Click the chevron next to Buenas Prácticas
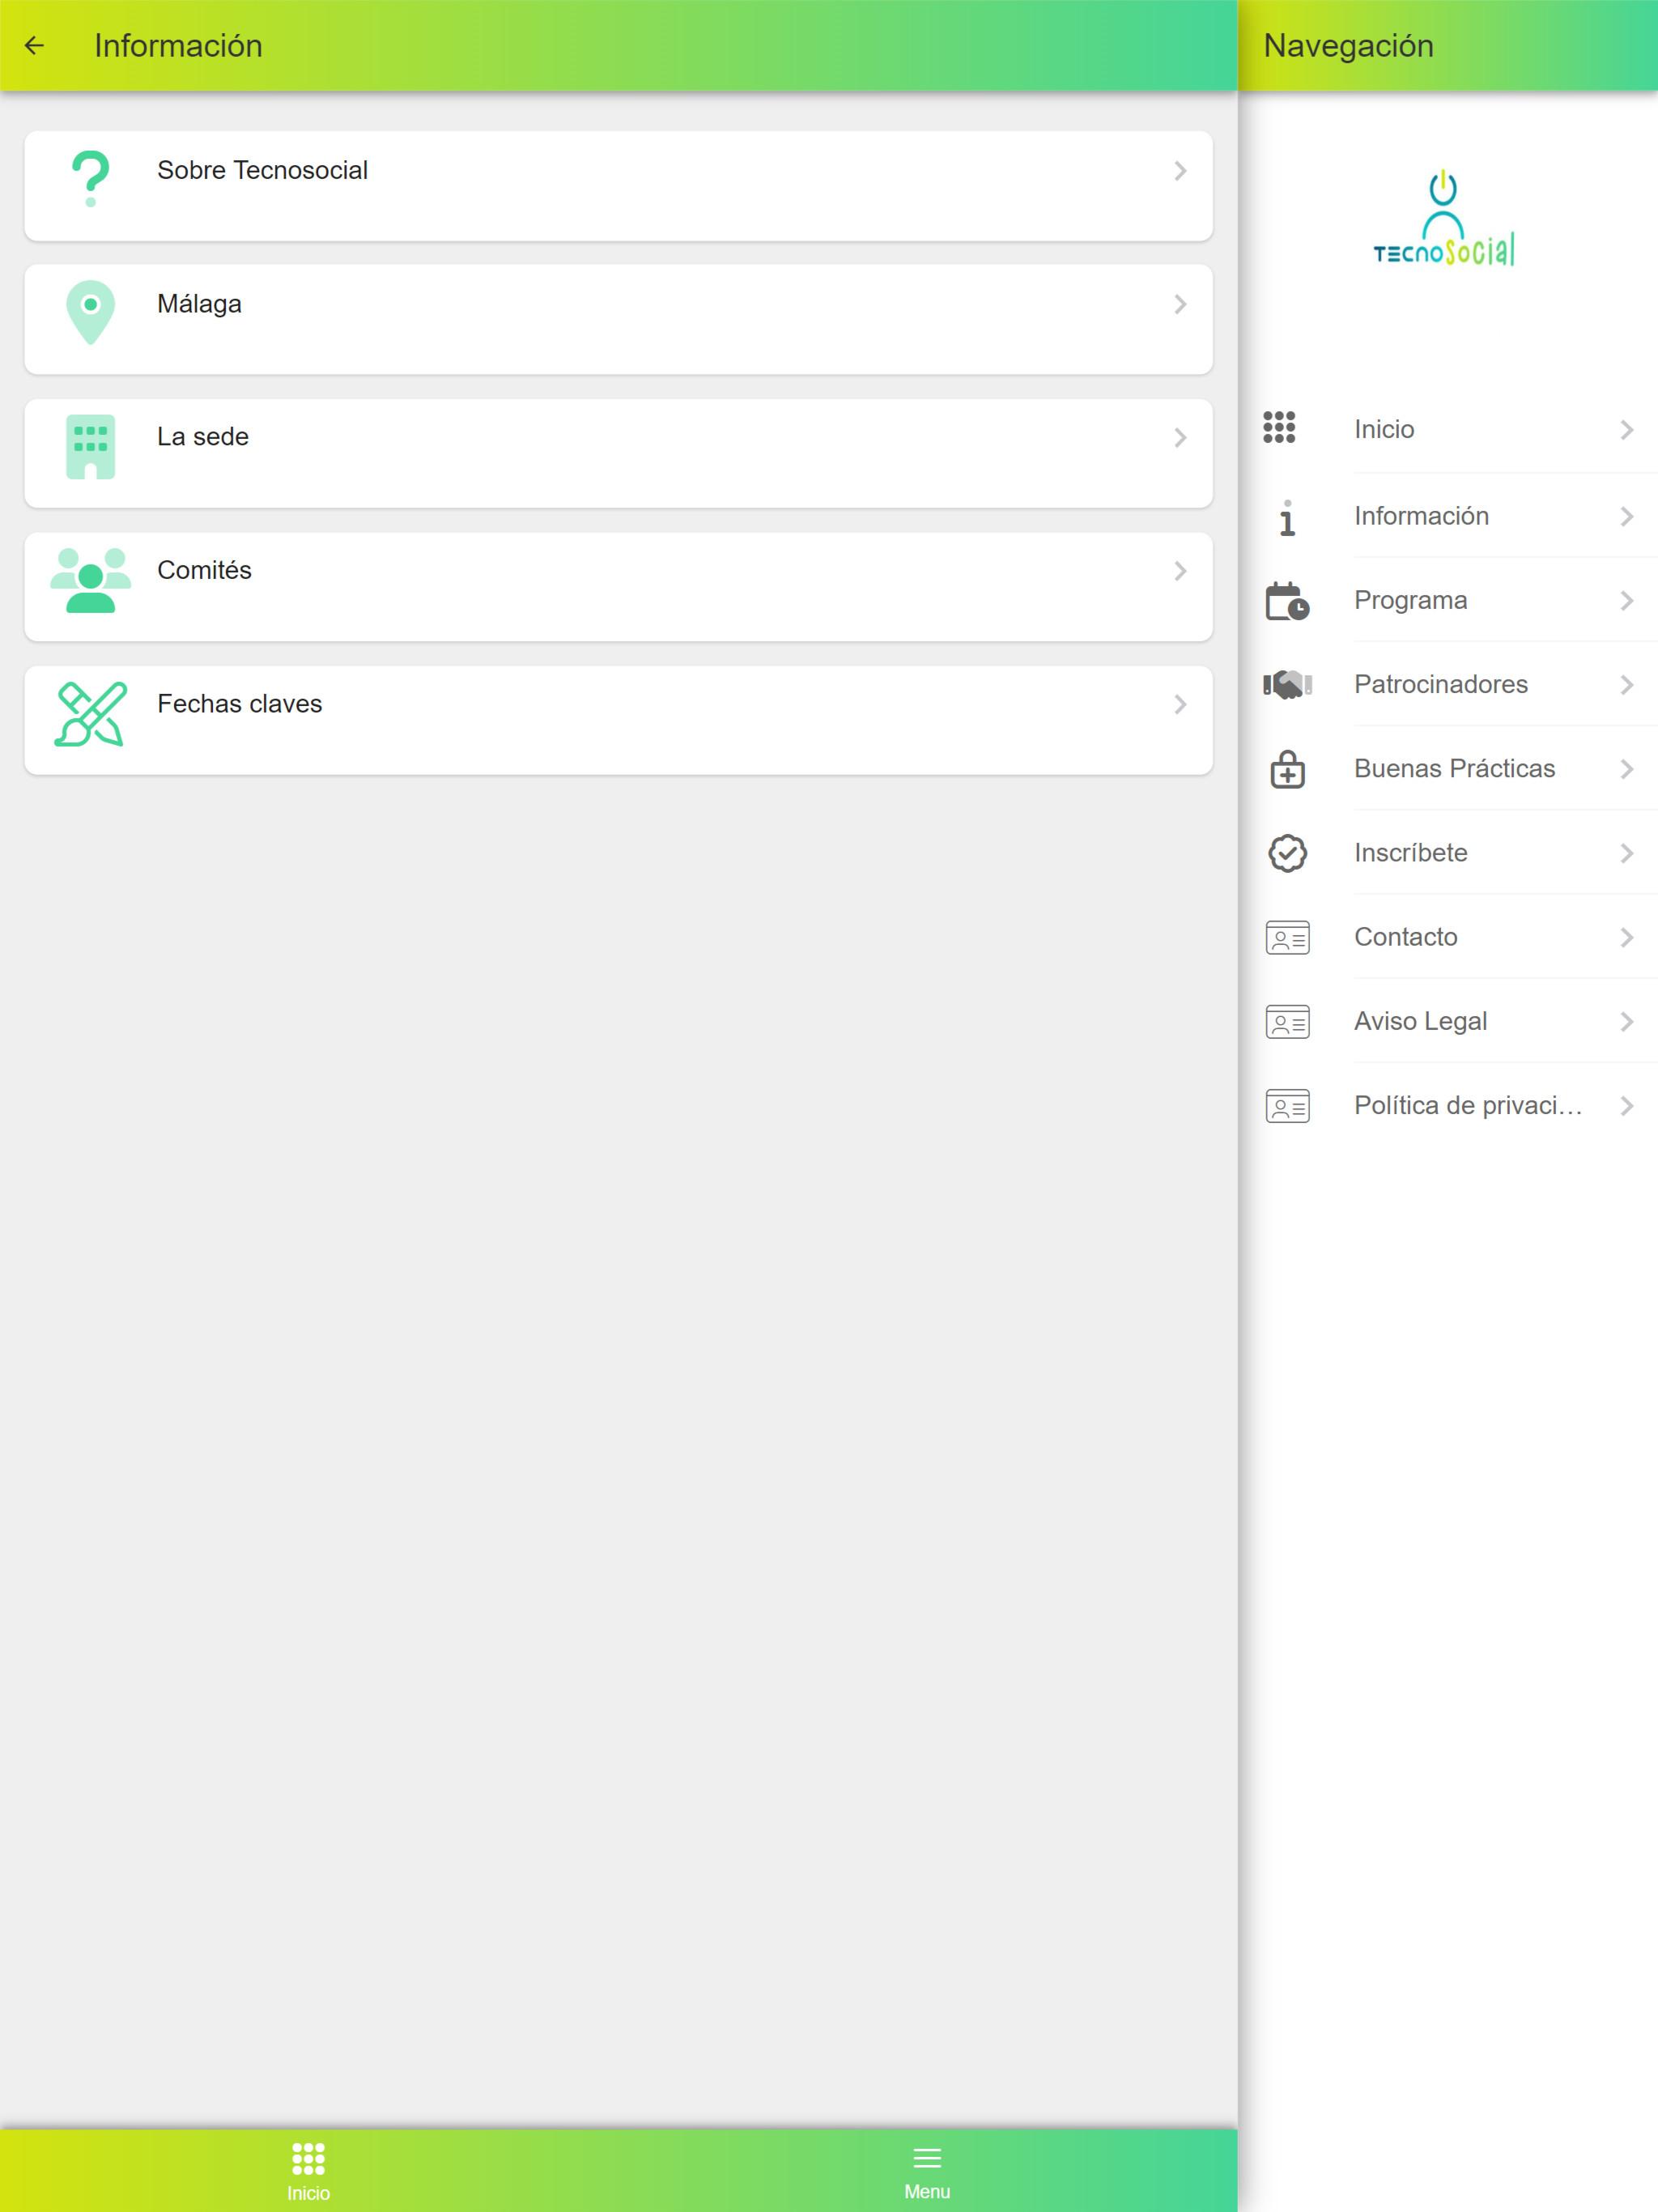 click(x=1627, y=769)
